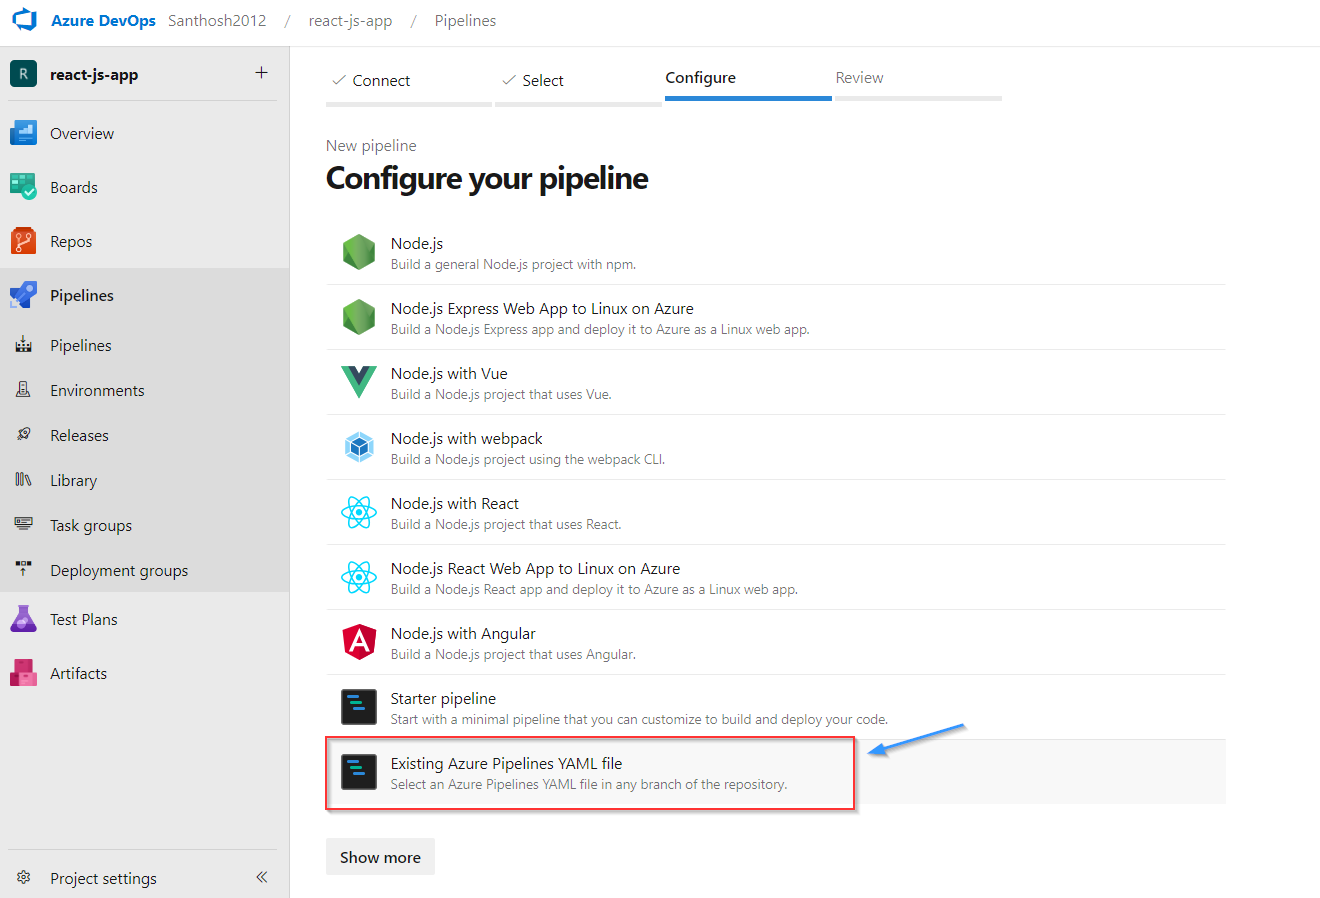The height and width of the screenshot is (898, 1320).
Task: Choose Starter pipeline template
Action: [x=443, y=698]
